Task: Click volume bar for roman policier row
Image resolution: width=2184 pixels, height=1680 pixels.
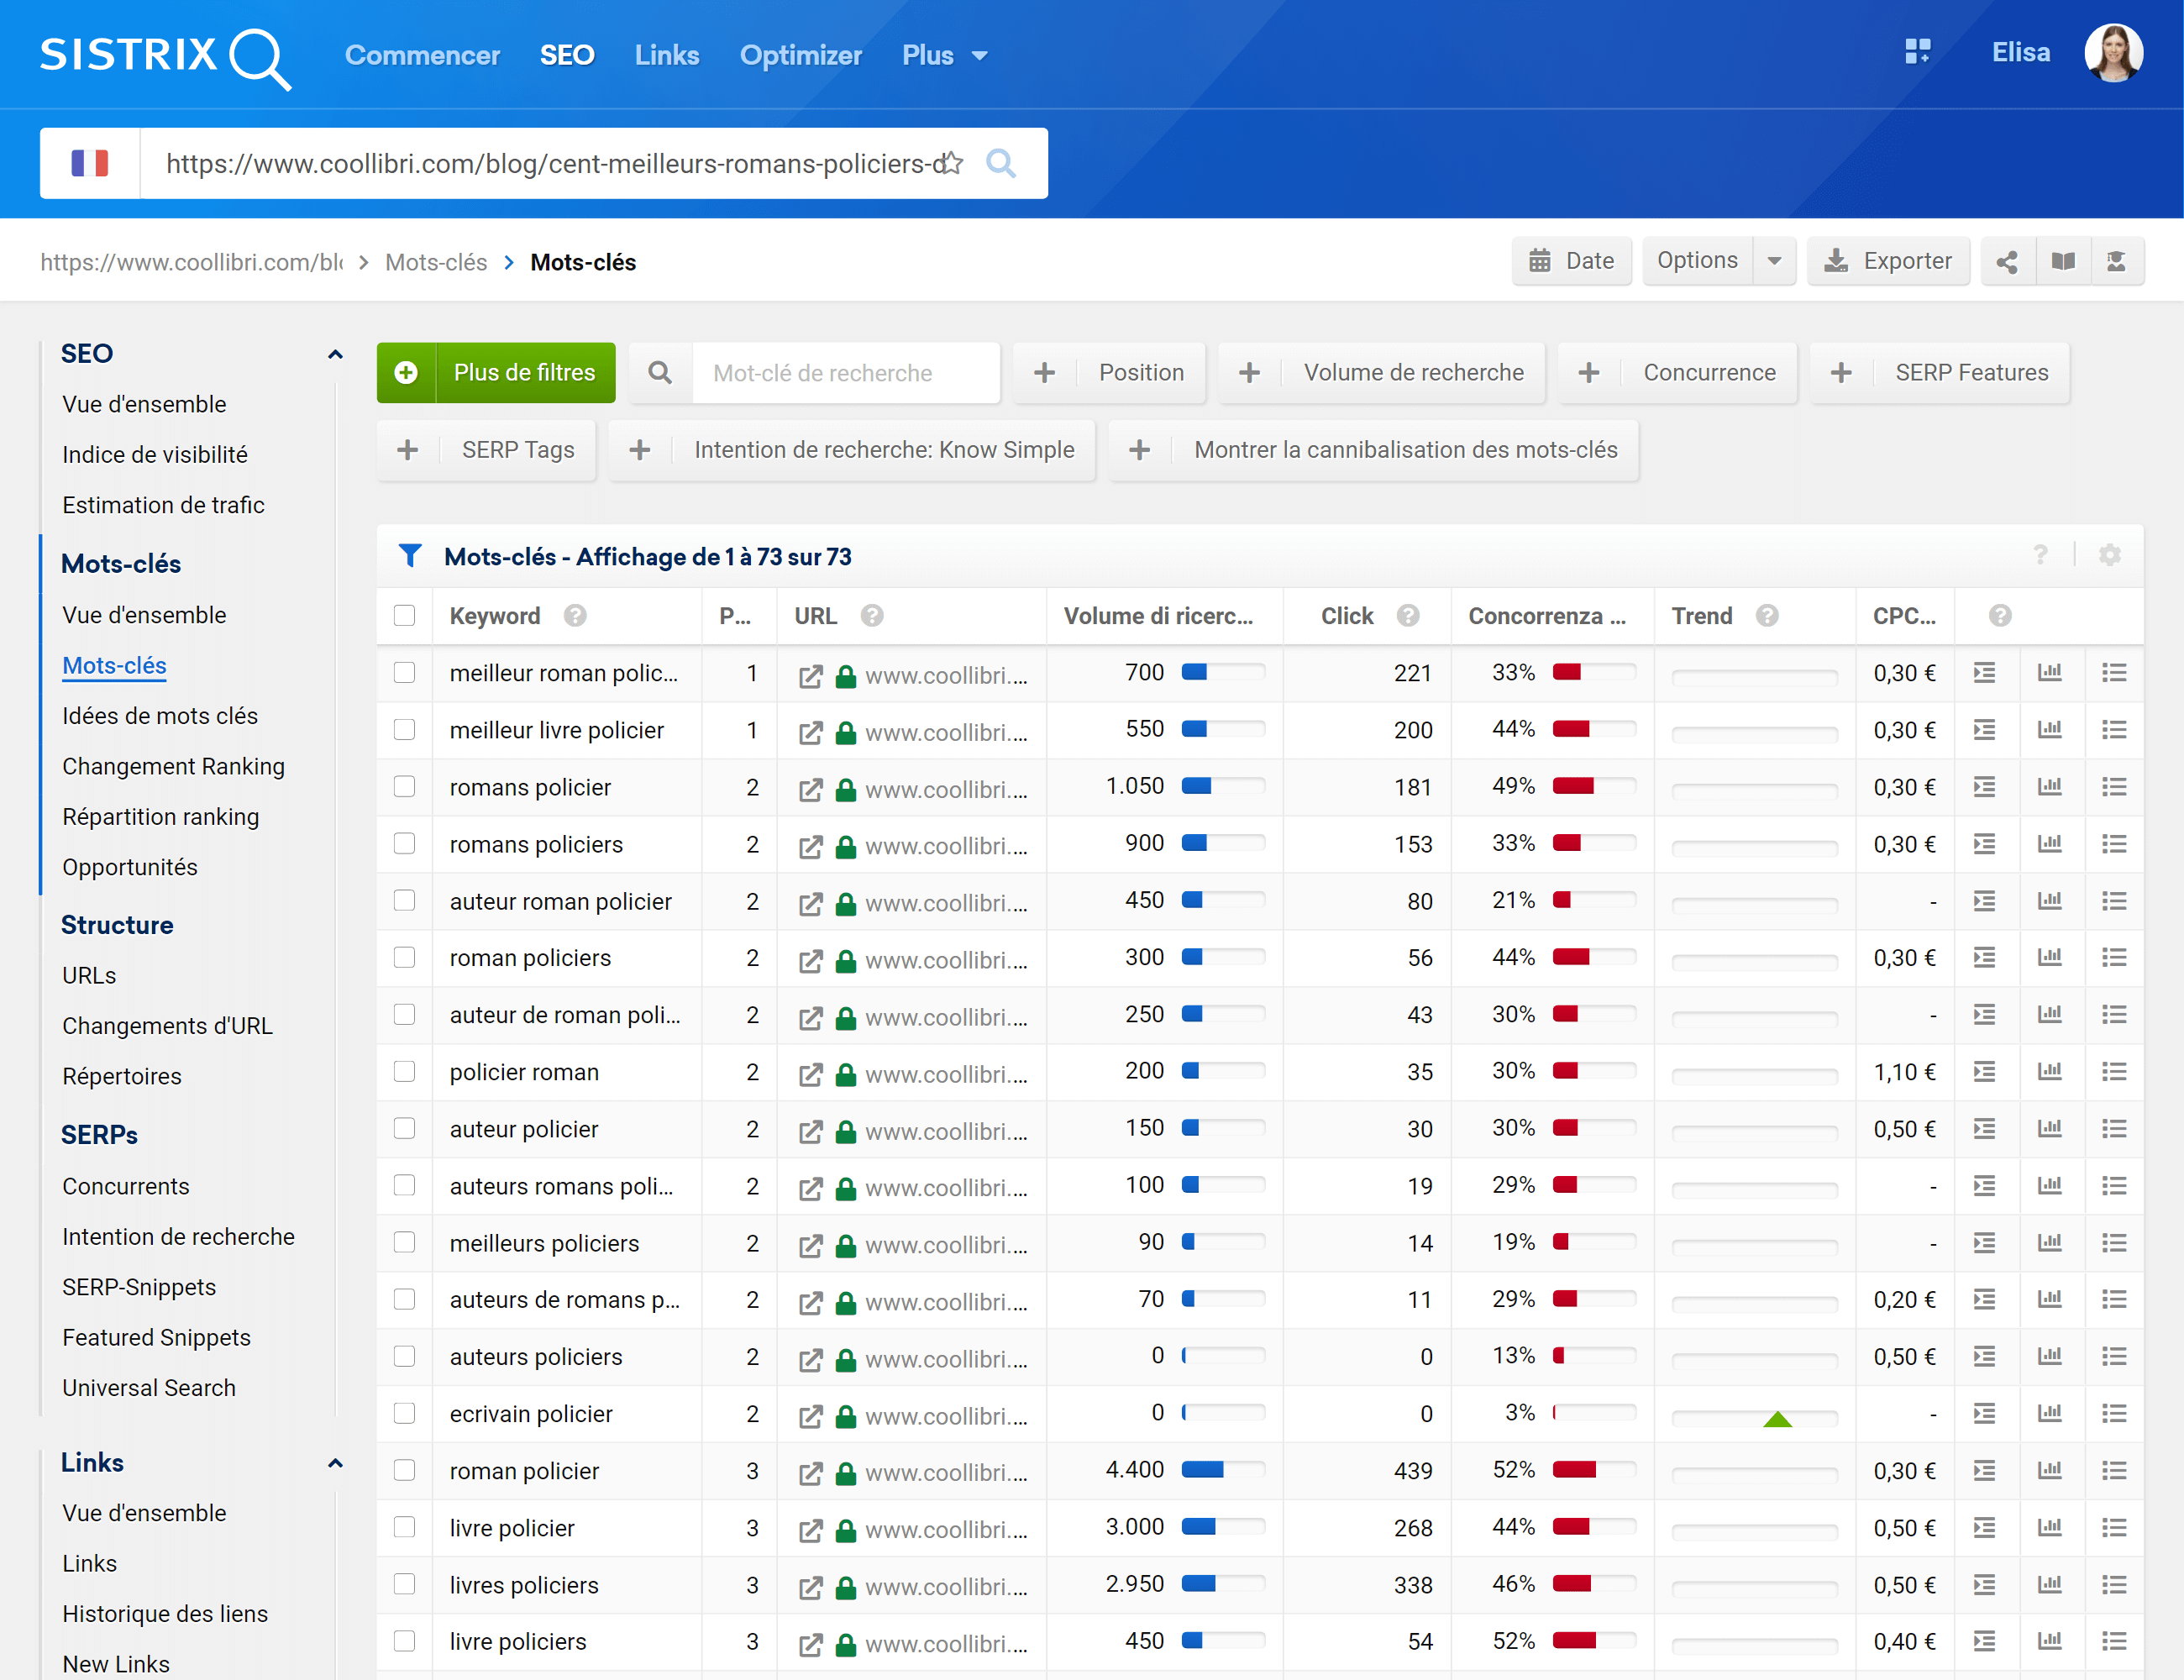Action: (x=1223, y=1469)
